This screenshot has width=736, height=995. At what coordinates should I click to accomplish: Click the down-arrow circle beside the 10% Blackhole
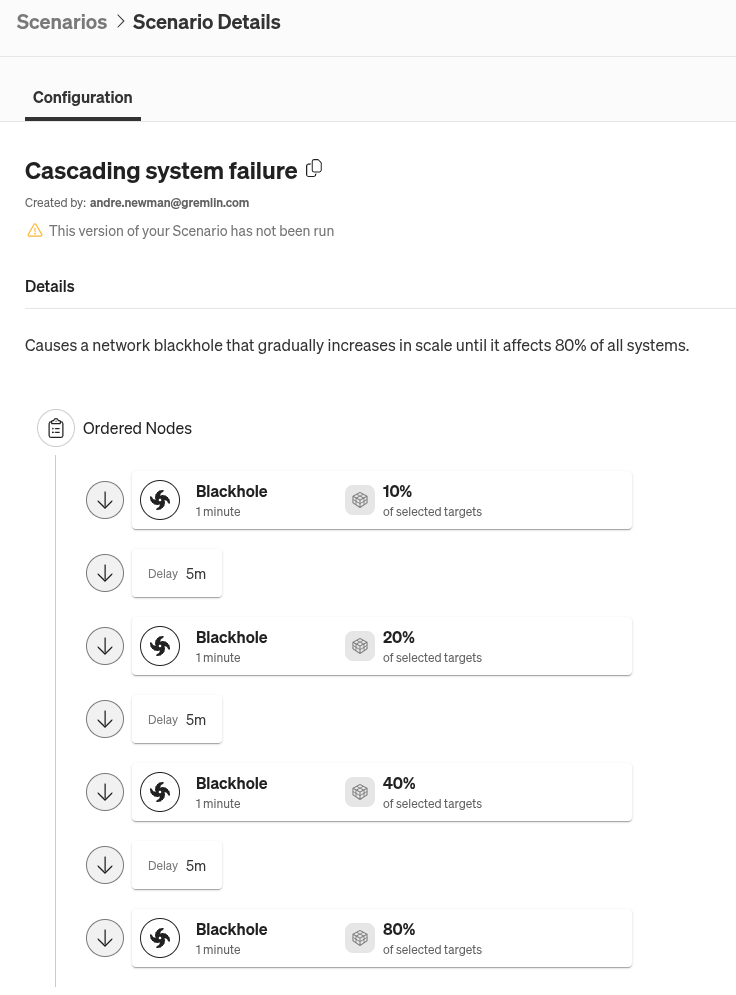(x=105, y=500)
